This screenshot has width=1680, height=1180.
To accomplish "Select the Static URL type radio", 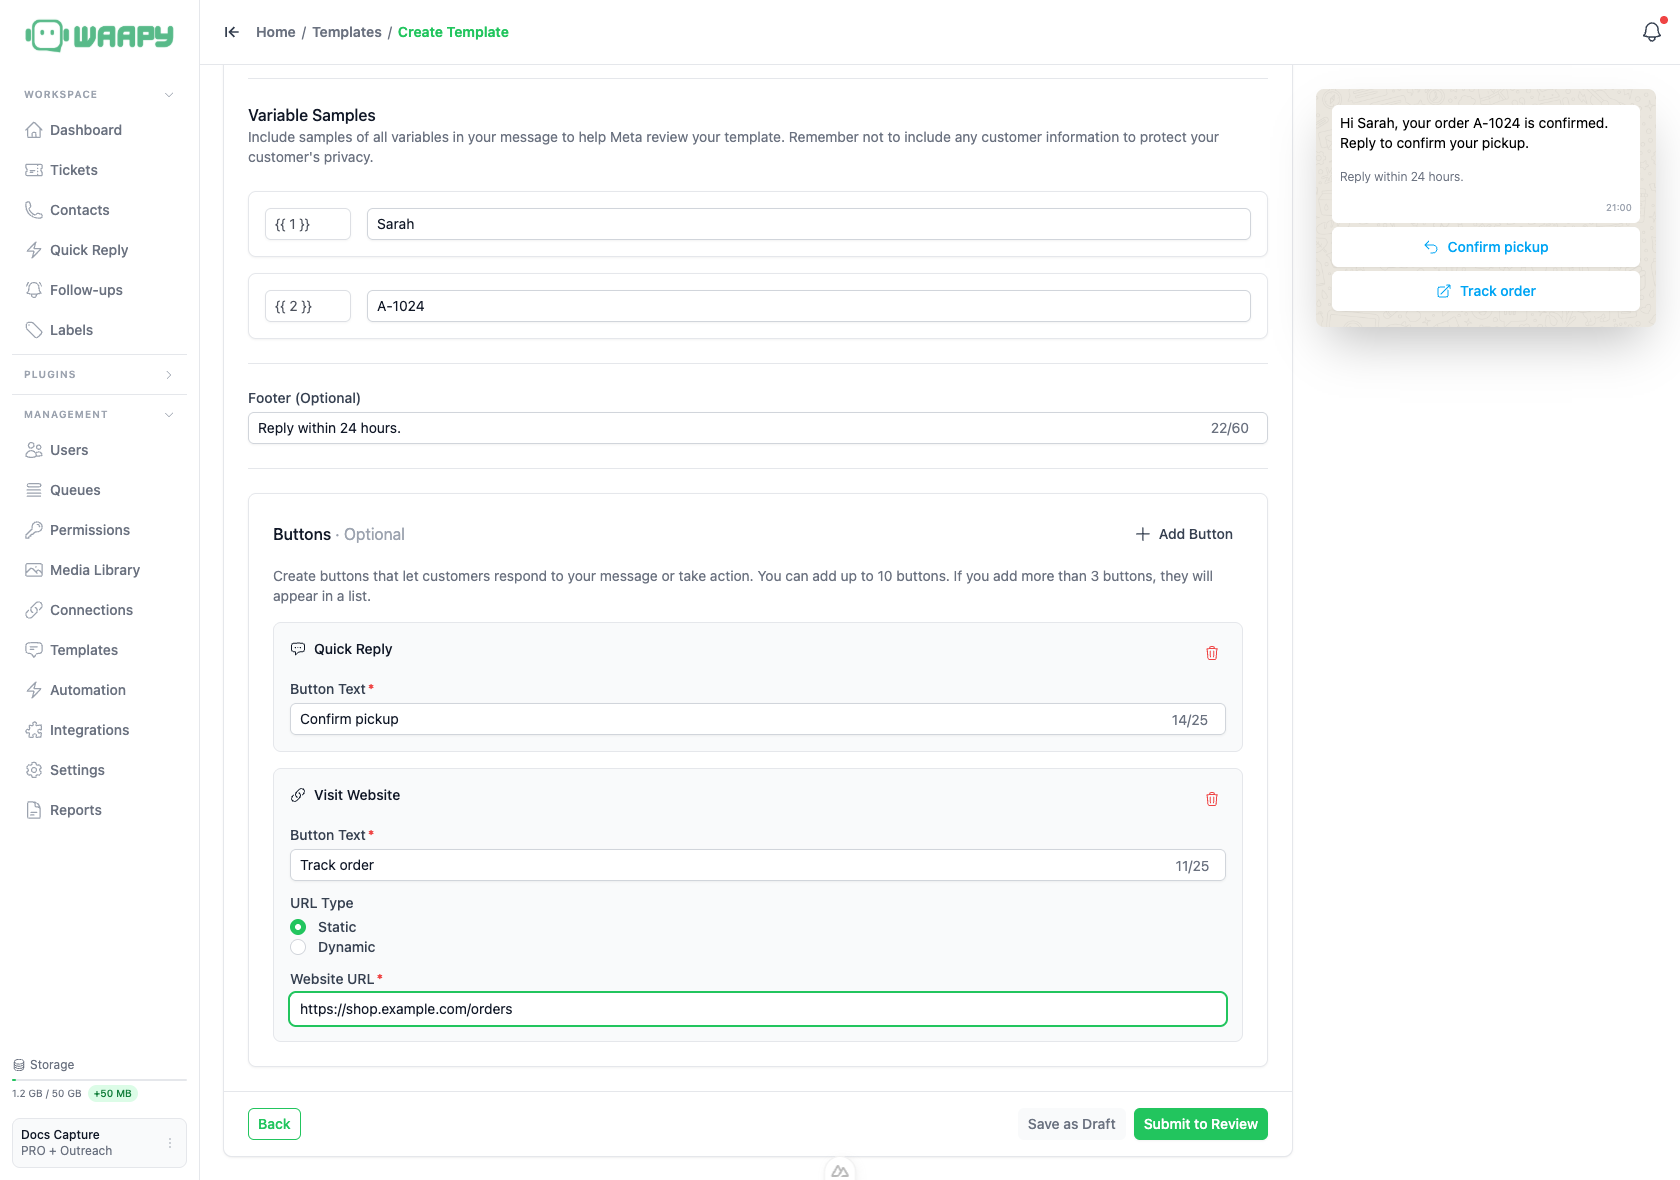I will (298, 927).
